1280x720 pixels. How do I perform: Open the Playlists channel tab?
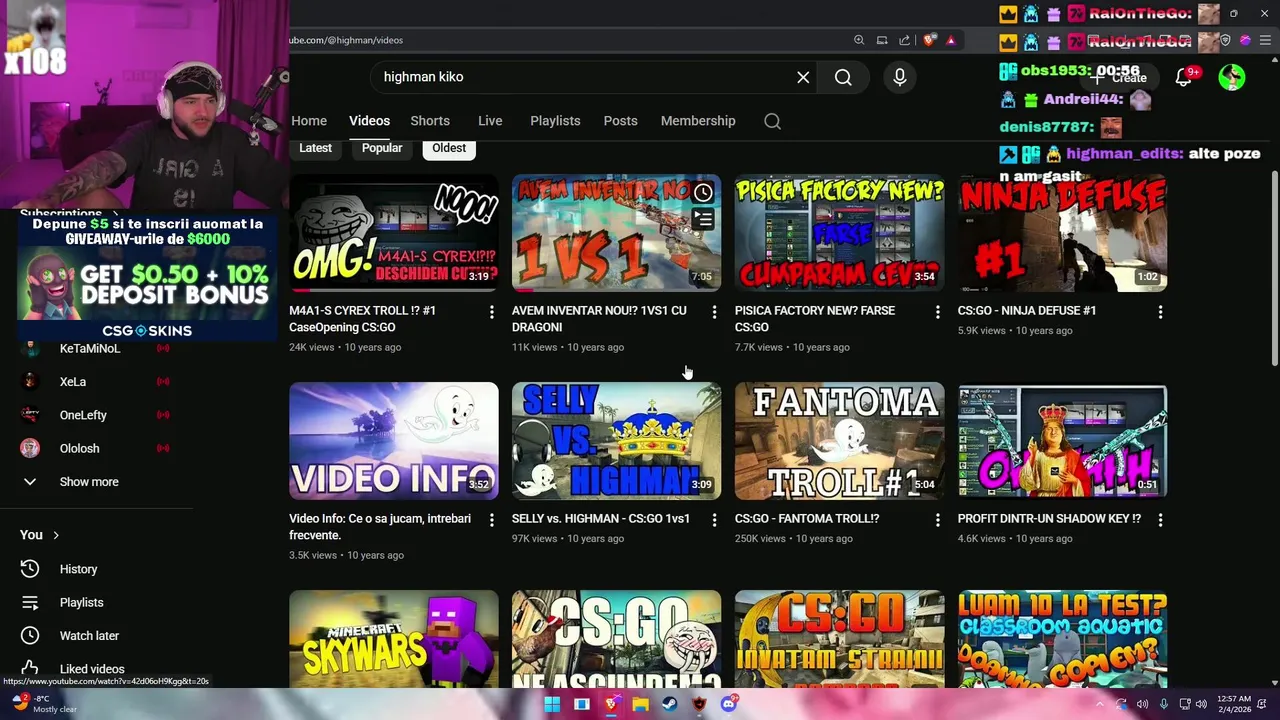point(555,121)
